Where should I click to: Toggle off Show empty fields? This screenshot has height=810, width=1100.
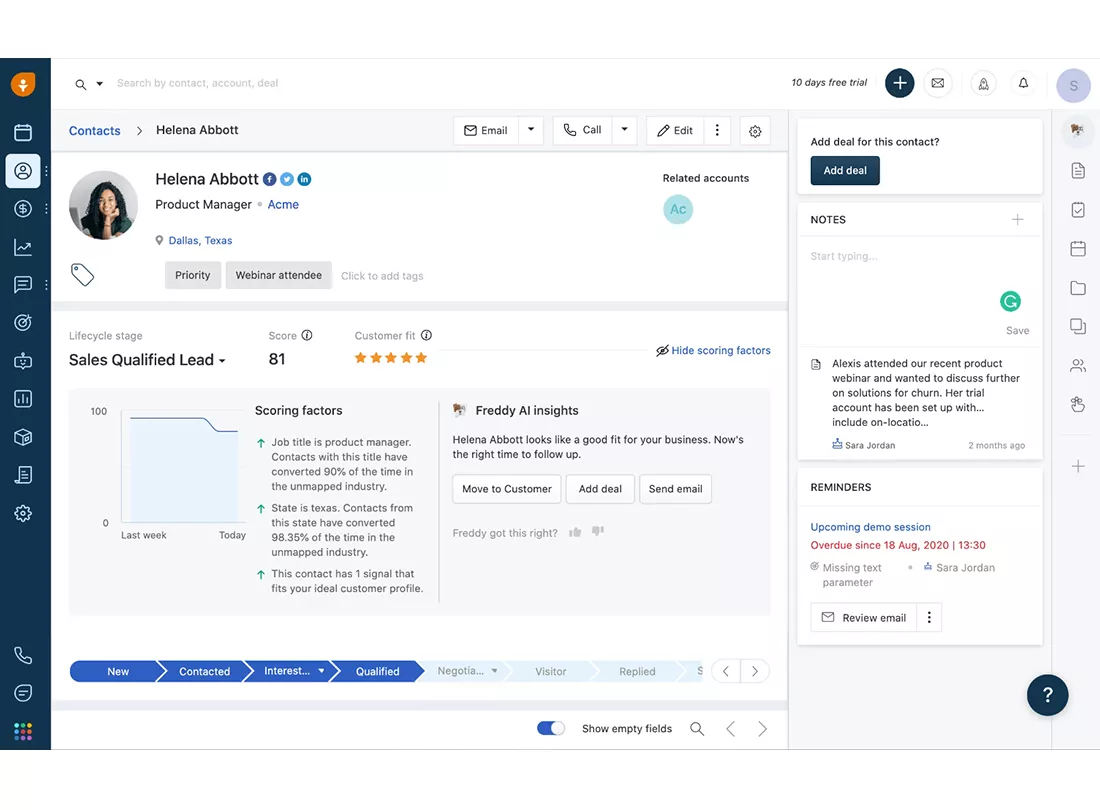pyautogui.click(x=550, y=728)
